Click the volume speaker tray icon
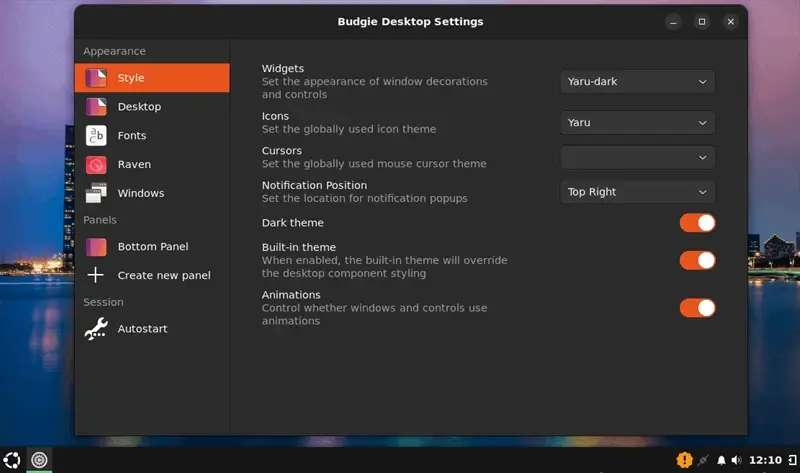This screenshot has width=800, height=473. point(736,460)
